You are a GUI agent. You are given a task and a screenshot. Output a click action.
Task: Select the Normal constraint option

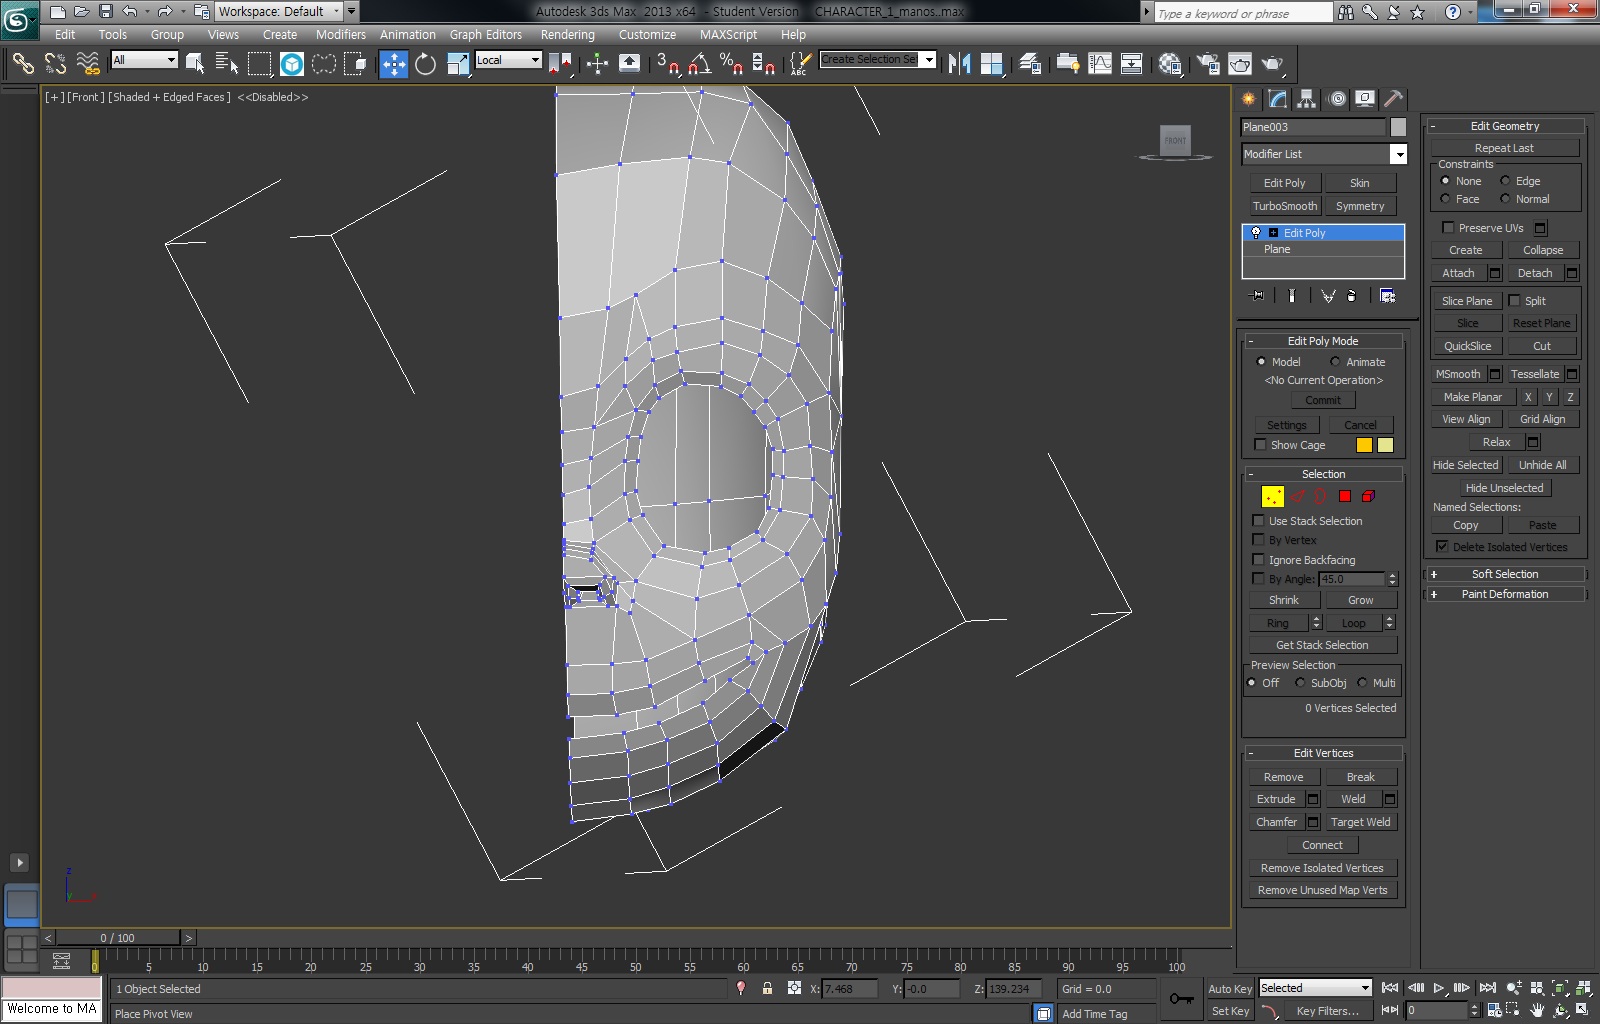point(1505,199)
